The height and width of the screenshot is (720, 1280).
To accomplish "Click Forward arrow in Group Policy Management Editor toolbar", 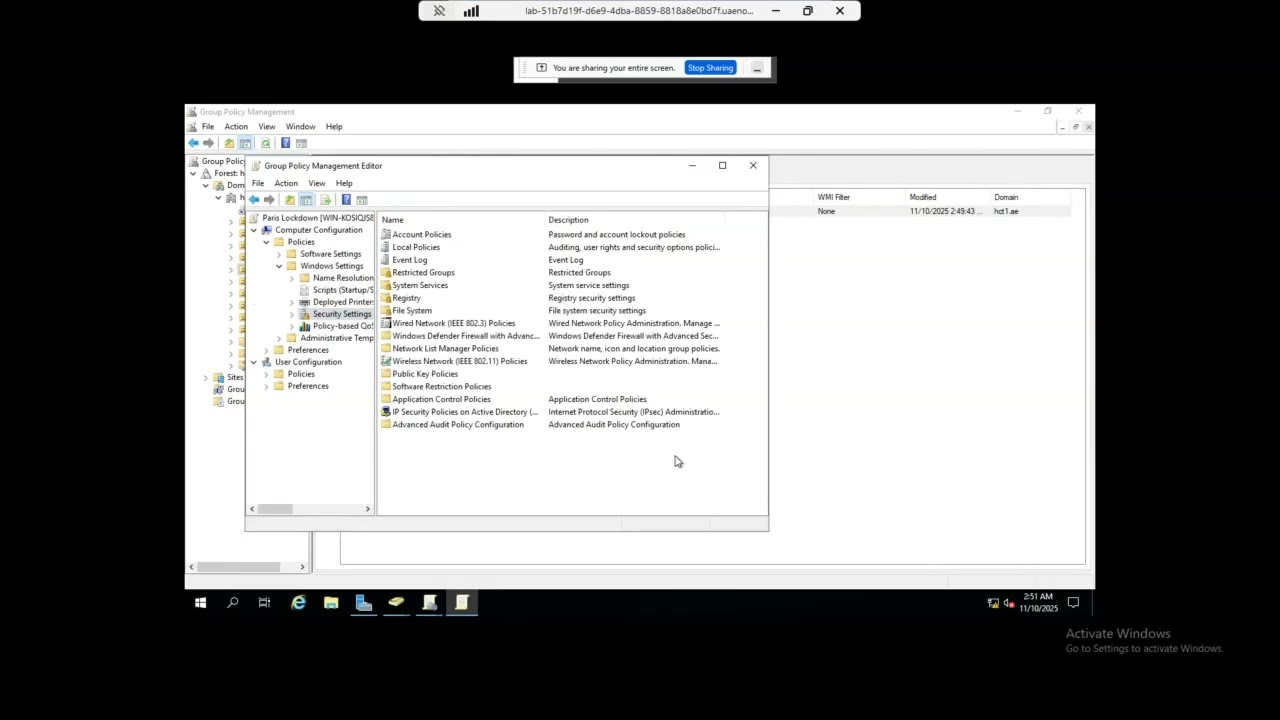I will [269, 200].
